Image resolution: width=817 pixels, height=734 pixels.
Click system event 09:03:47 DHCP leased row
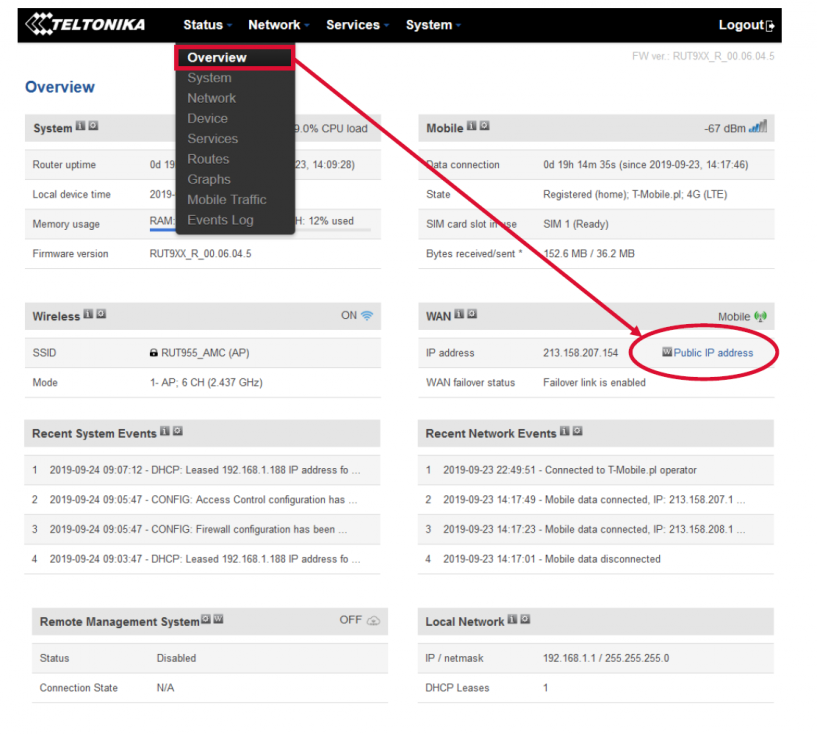(202, 559)
